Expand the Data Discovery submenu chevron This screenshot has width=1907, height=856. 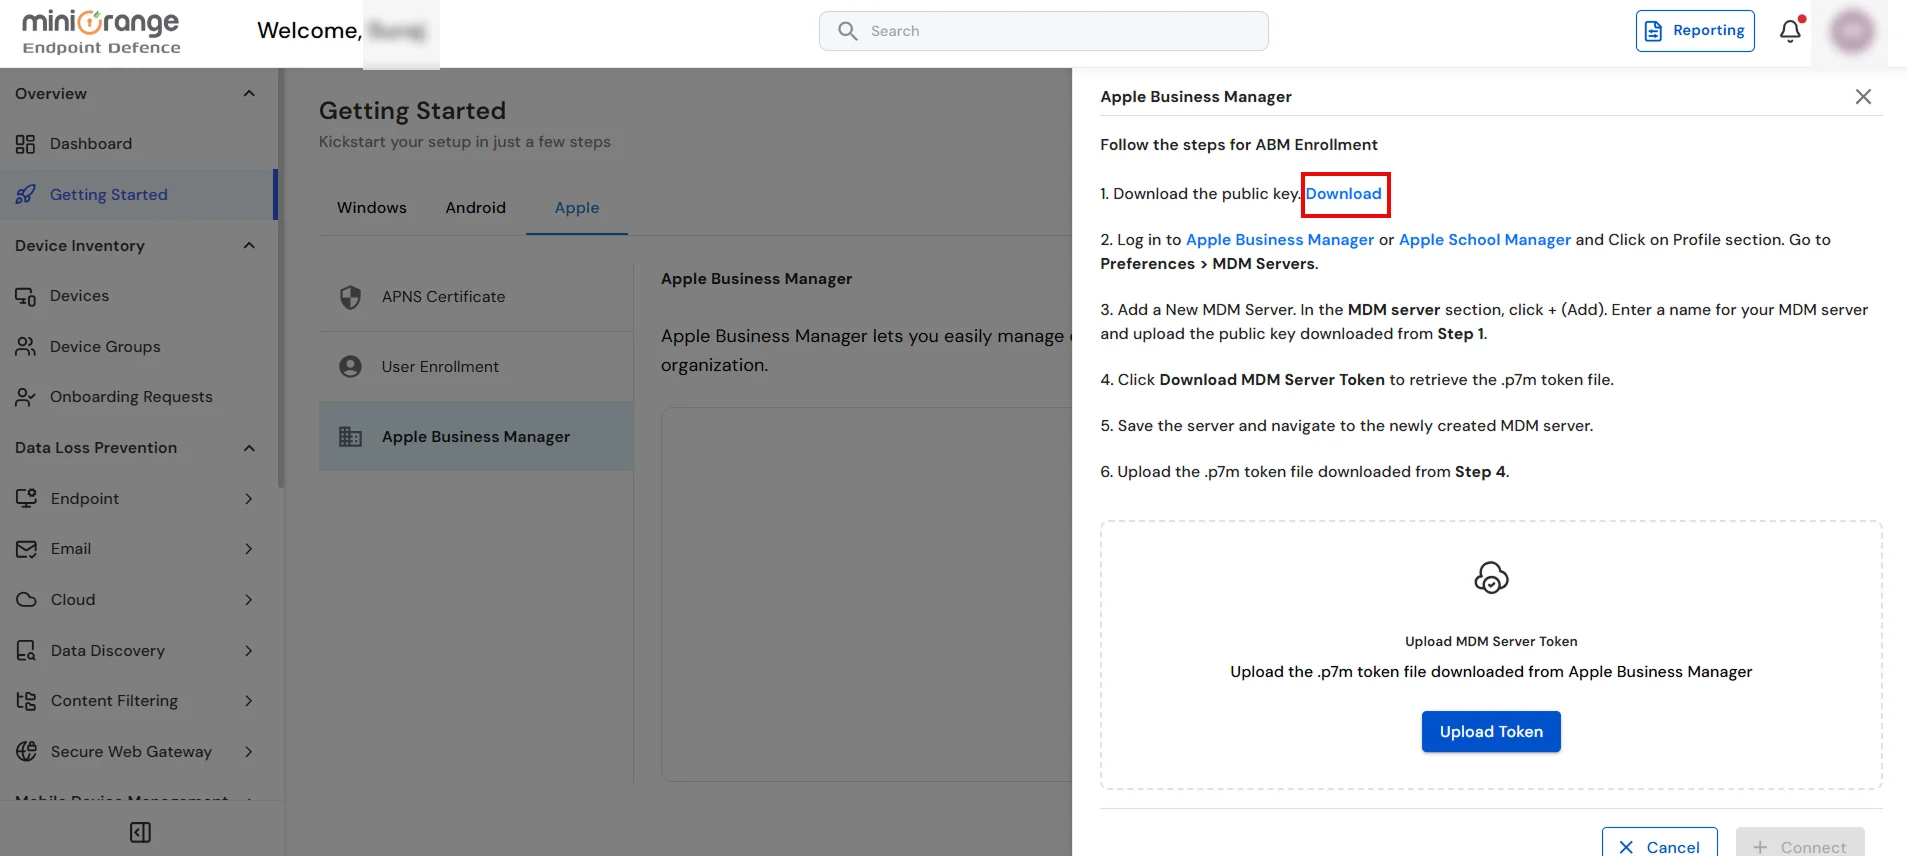(x=249, y=651)
